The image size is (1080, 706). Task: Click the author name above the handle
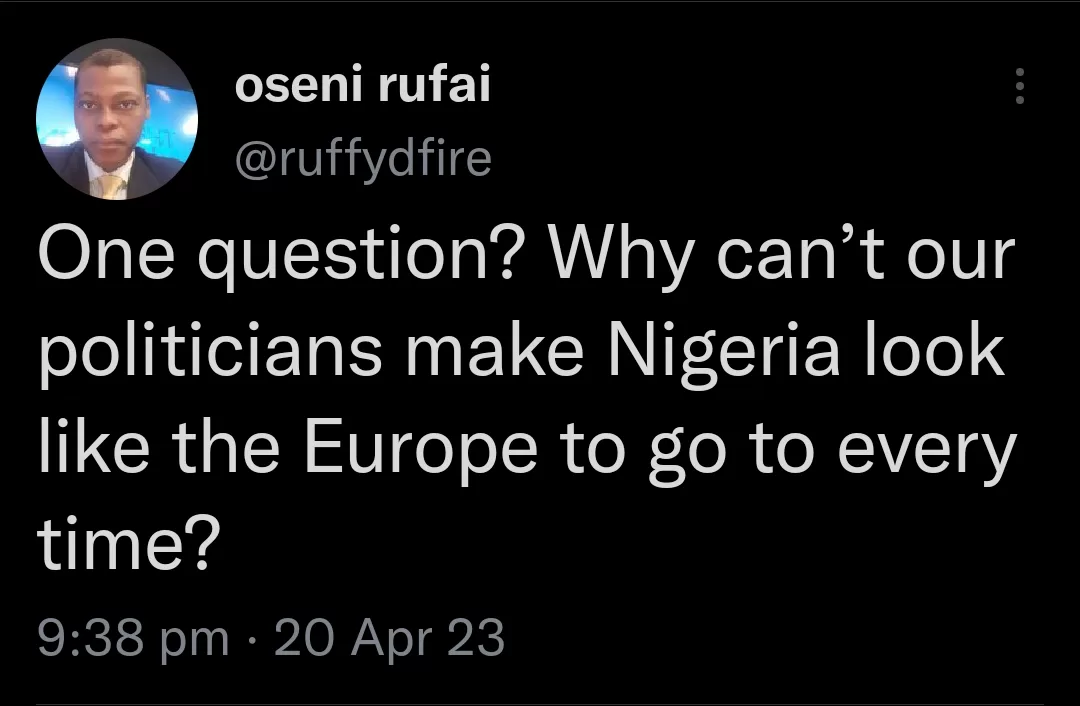point(363,86)
